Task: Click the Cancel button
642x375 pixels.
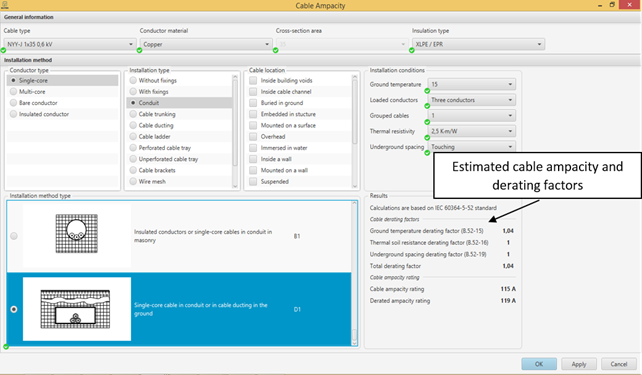Action: [x=618, y=364]
